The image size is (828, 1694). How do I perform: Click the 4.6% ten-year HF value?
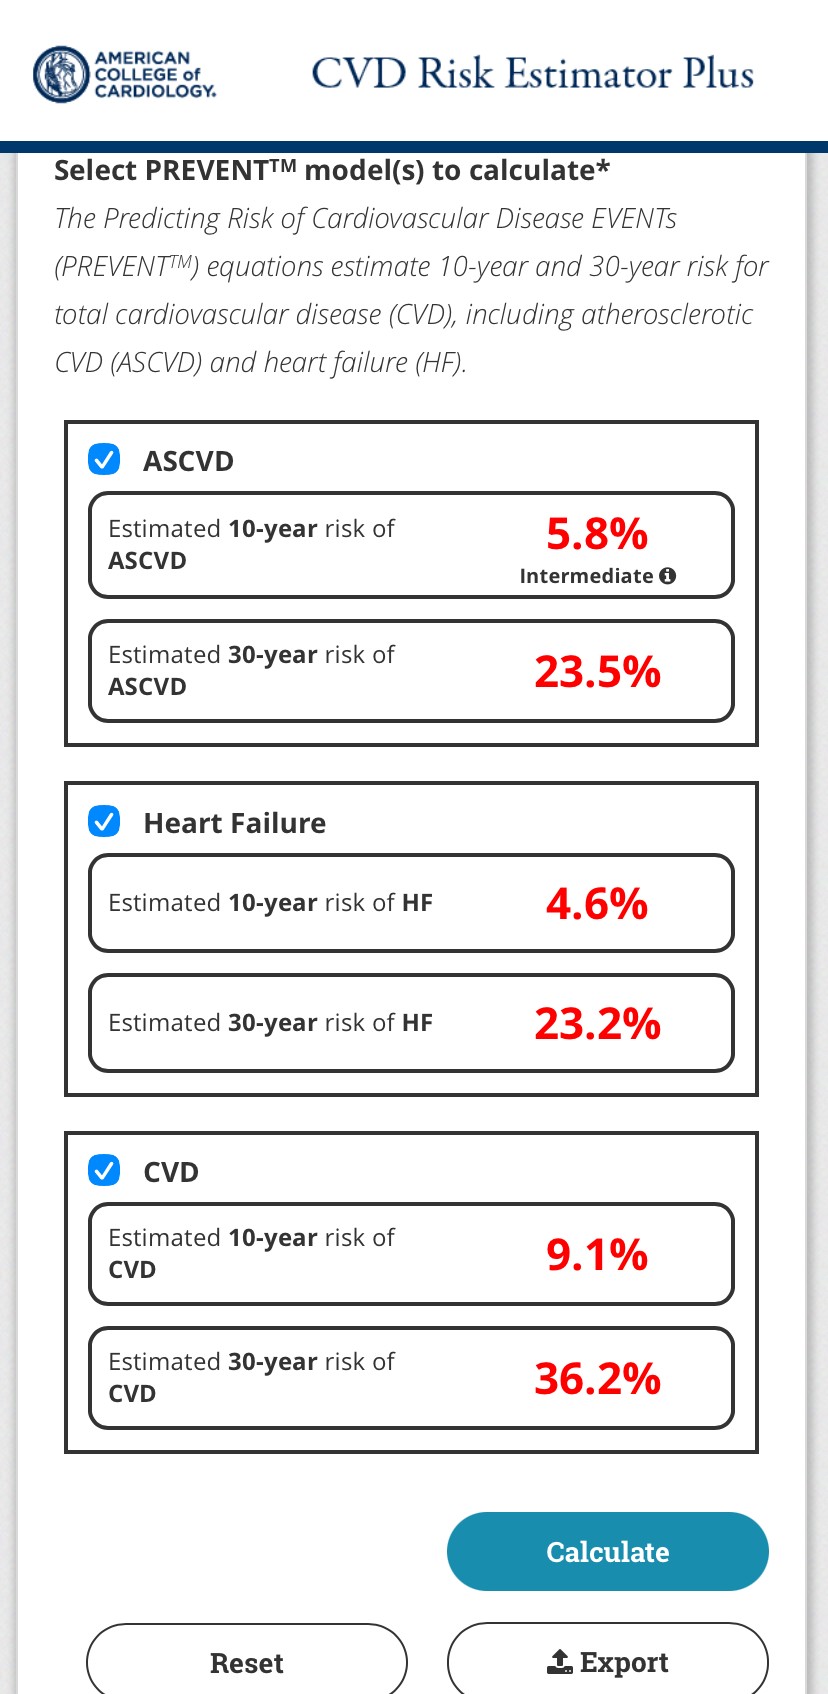(597, 903)
